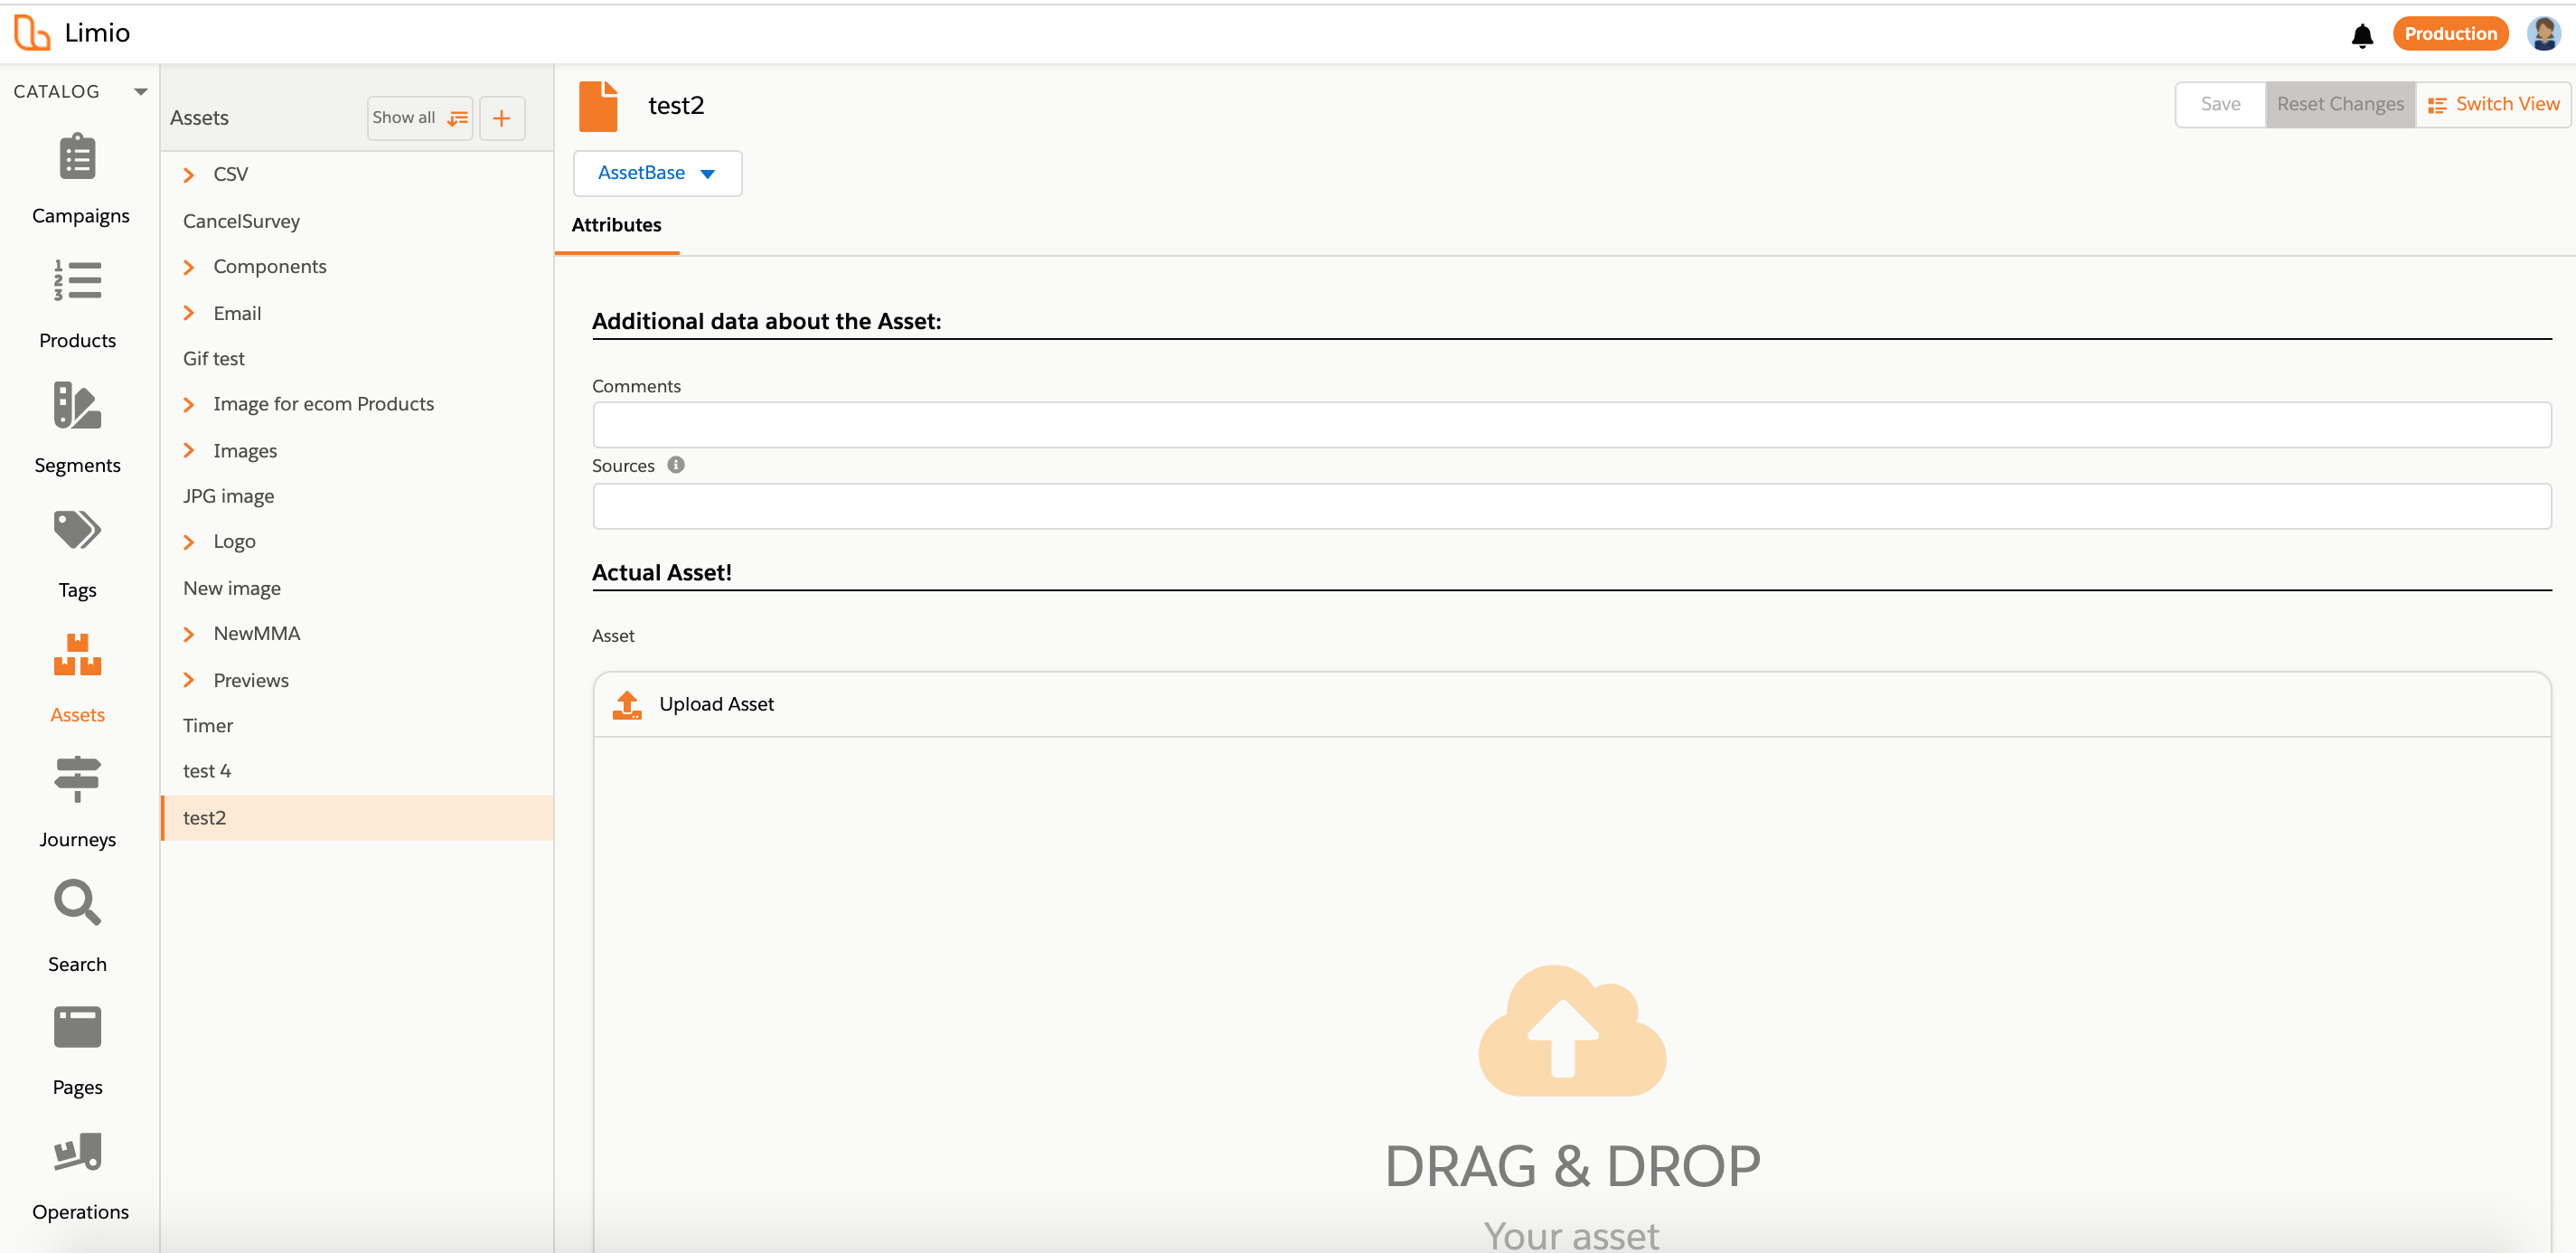The height and width of the screenshot is (1253, 2576).
Task: Click the Sources info icon
Action: [x=676, y=465]
